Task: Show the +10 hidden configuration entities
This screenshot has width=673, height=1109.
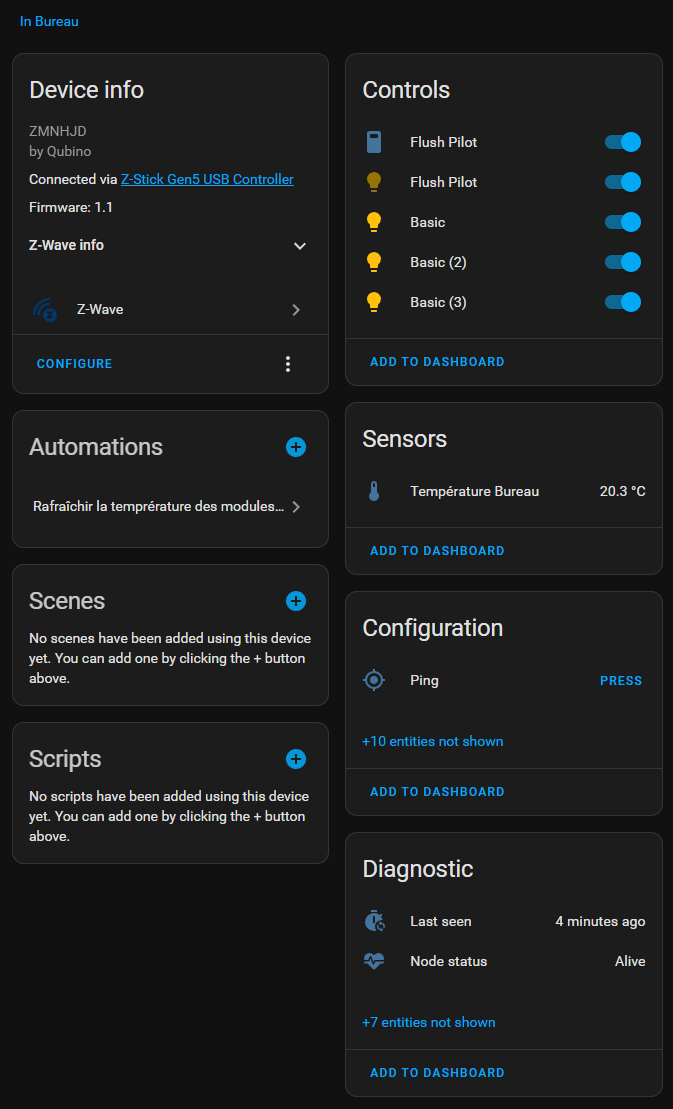Action: [x=432, y=741]
